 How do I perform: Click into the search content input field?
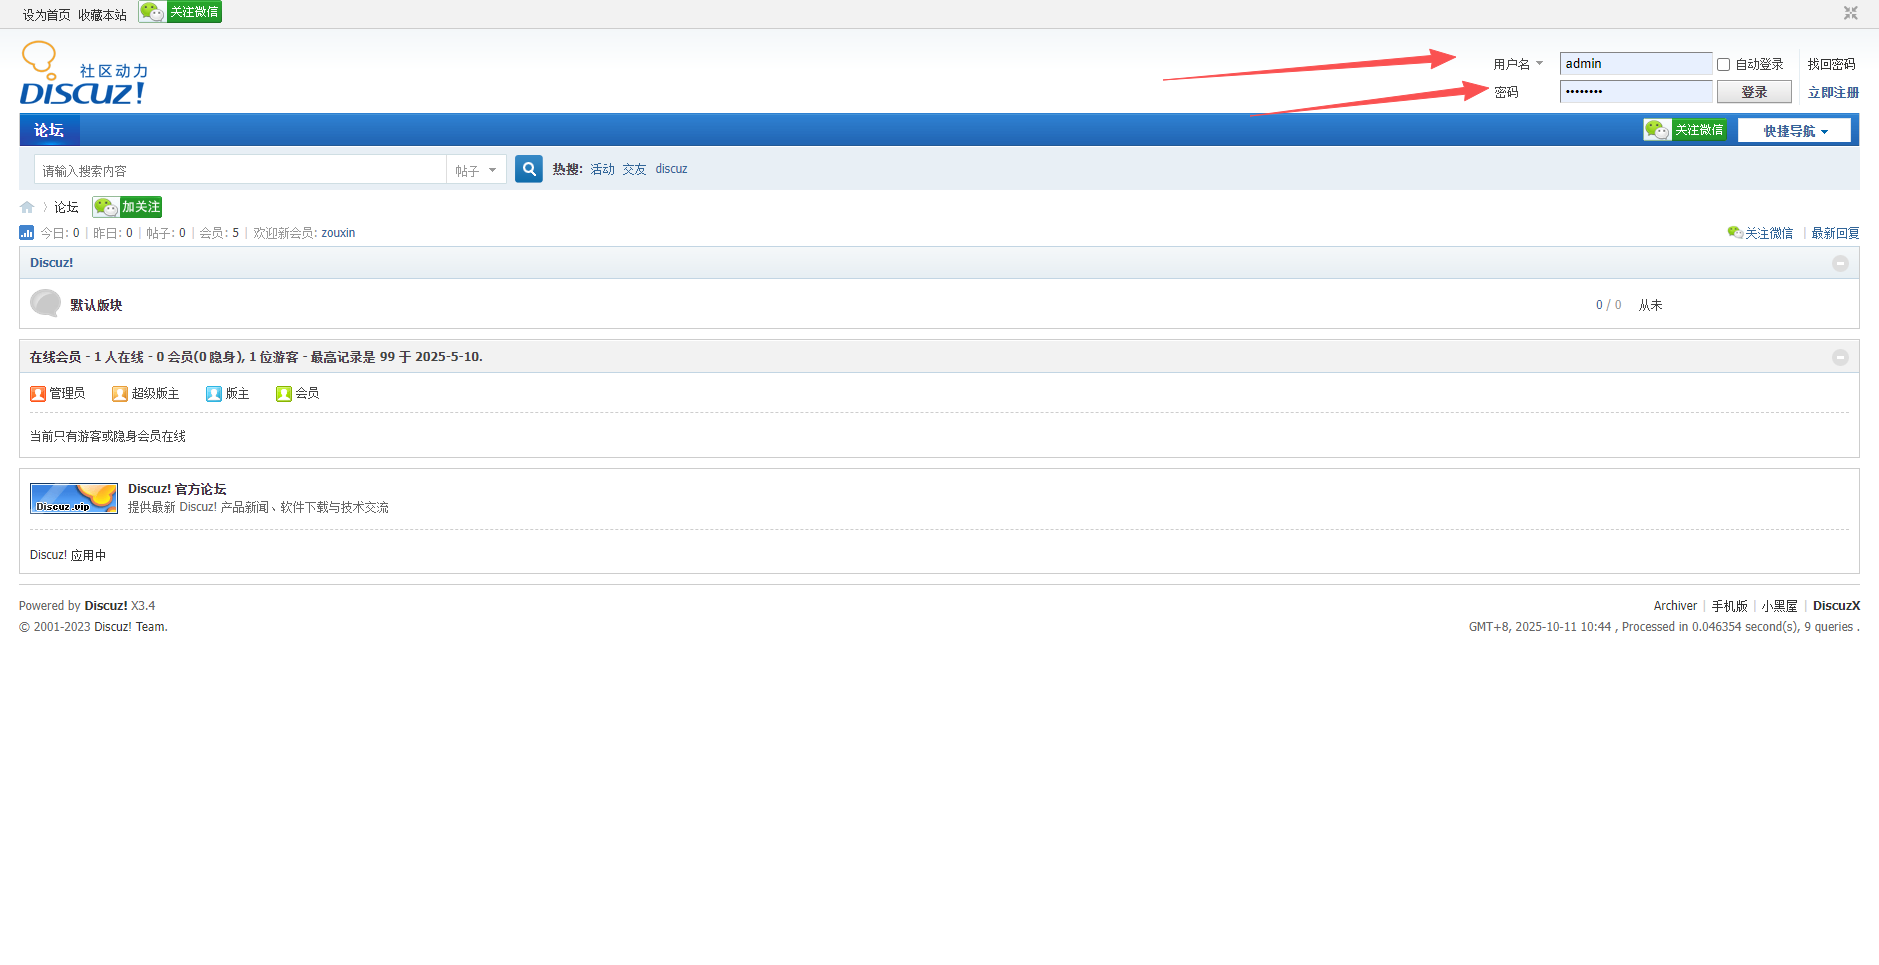[240, 171]
